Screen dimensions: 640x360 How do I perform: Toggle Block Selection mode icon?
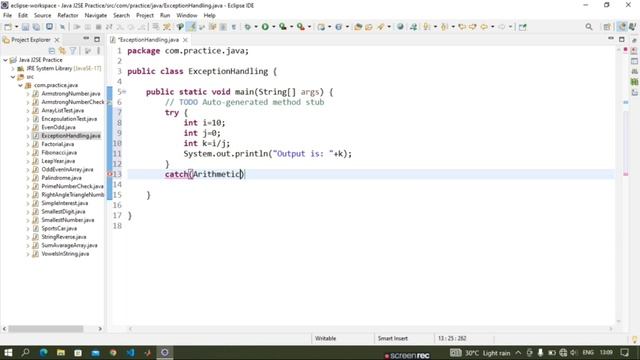[223, 27]
